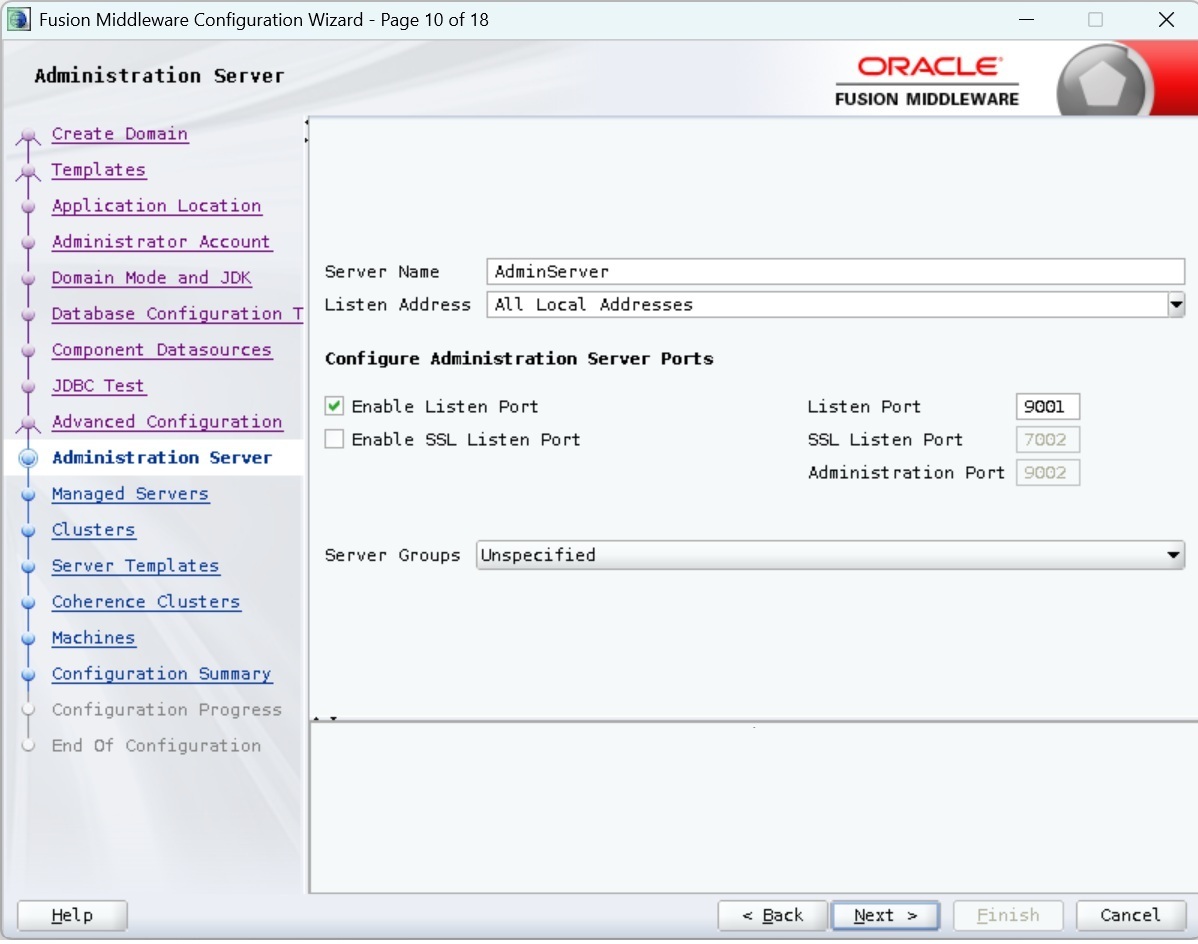Open the Listen Address dropdown arrow
This screenshot has height=944, width=1198.
pyautogui.click(x=1176, y=304)
